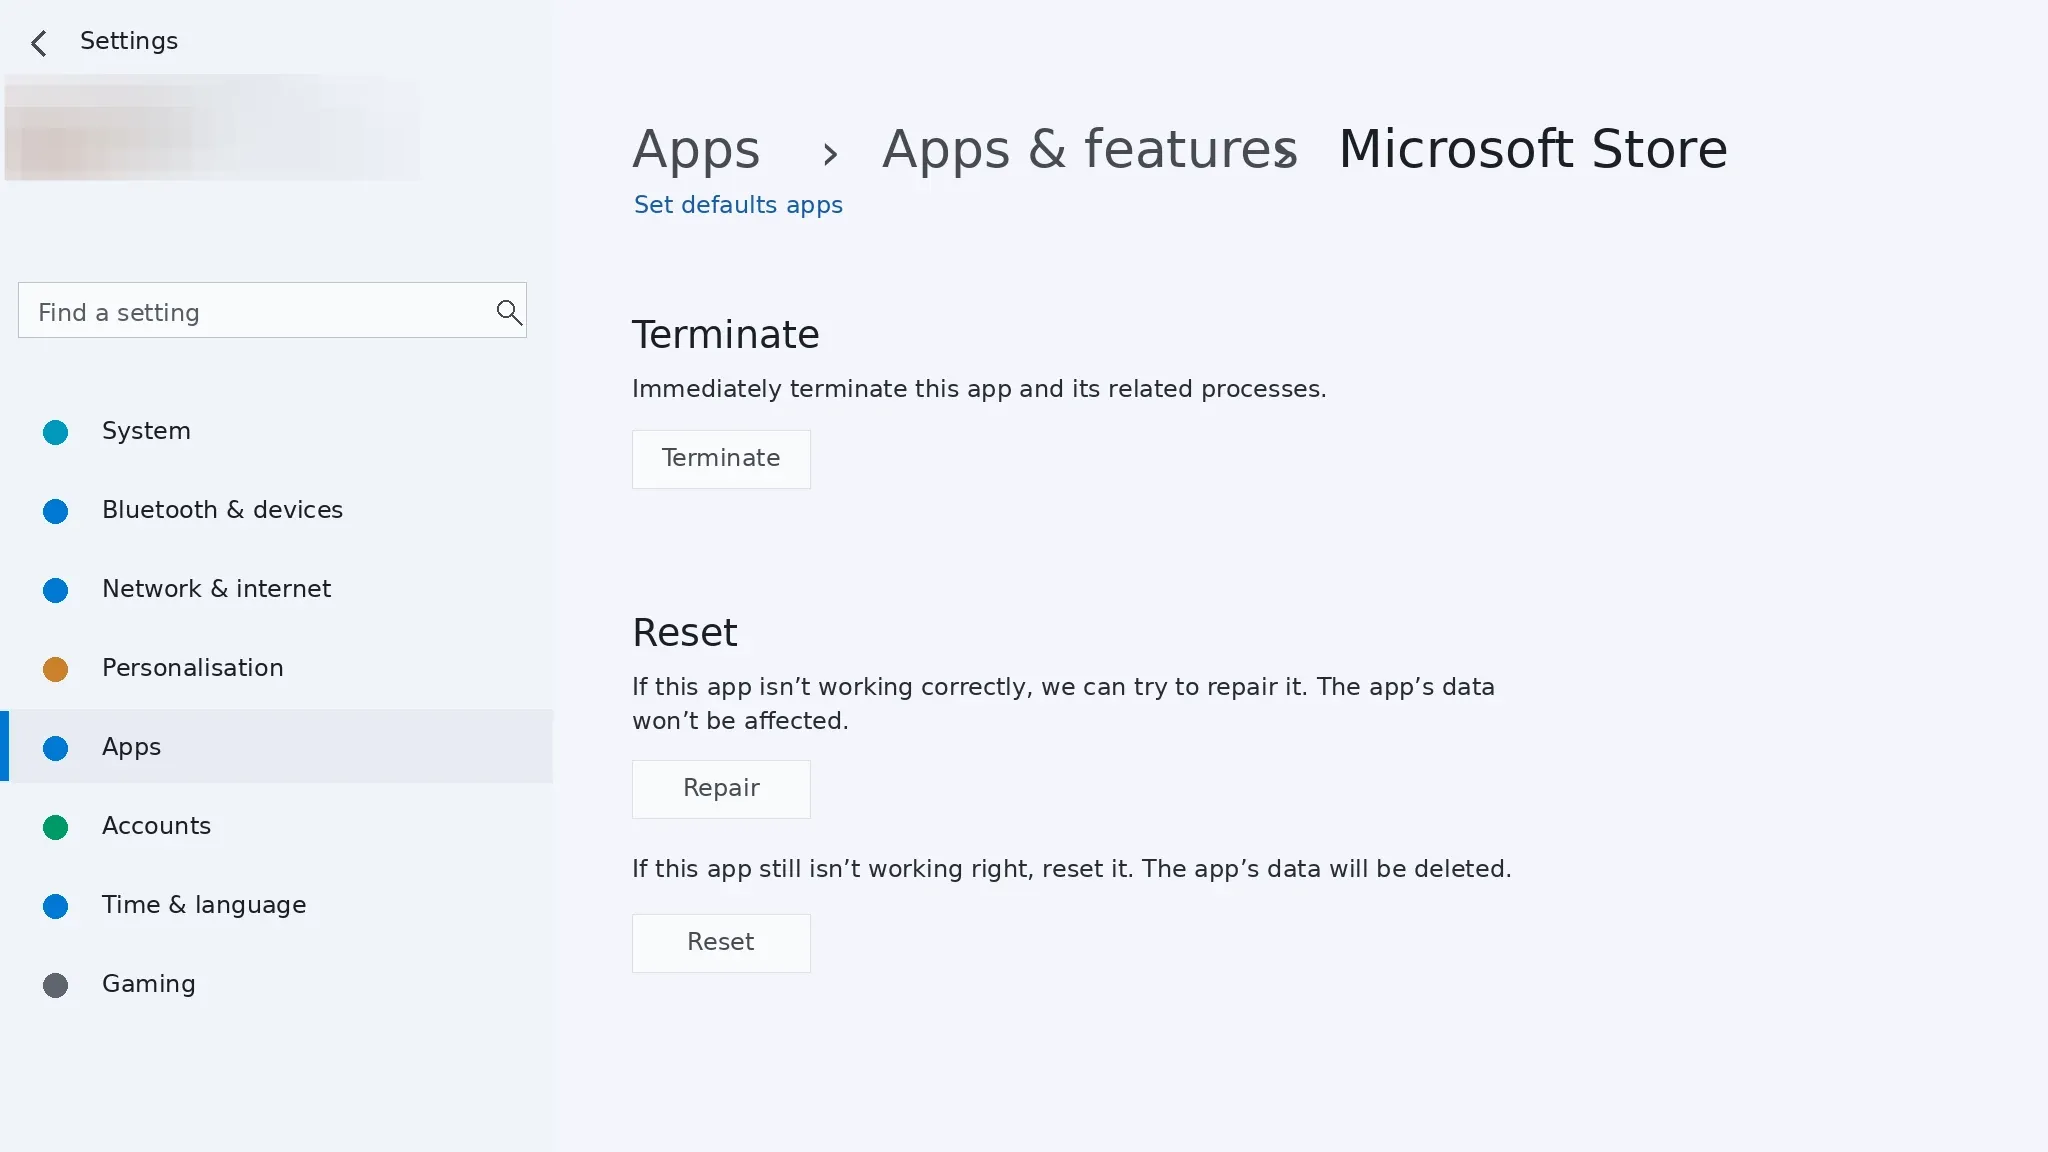The width and height of the screenshot is (2048, 1152).
Task: Navigate to Apps breadcrumb
Action: 696,150
